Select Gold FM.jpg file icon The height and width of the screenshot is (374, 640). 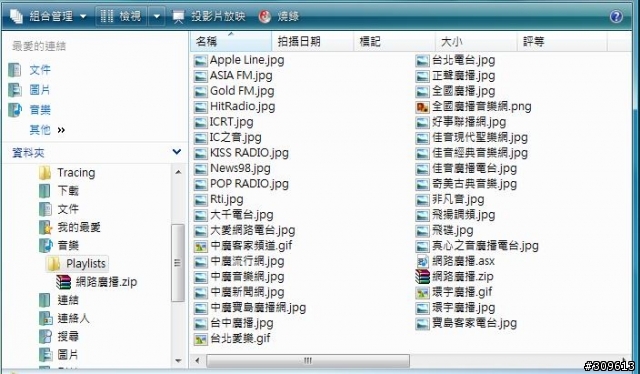200,91
